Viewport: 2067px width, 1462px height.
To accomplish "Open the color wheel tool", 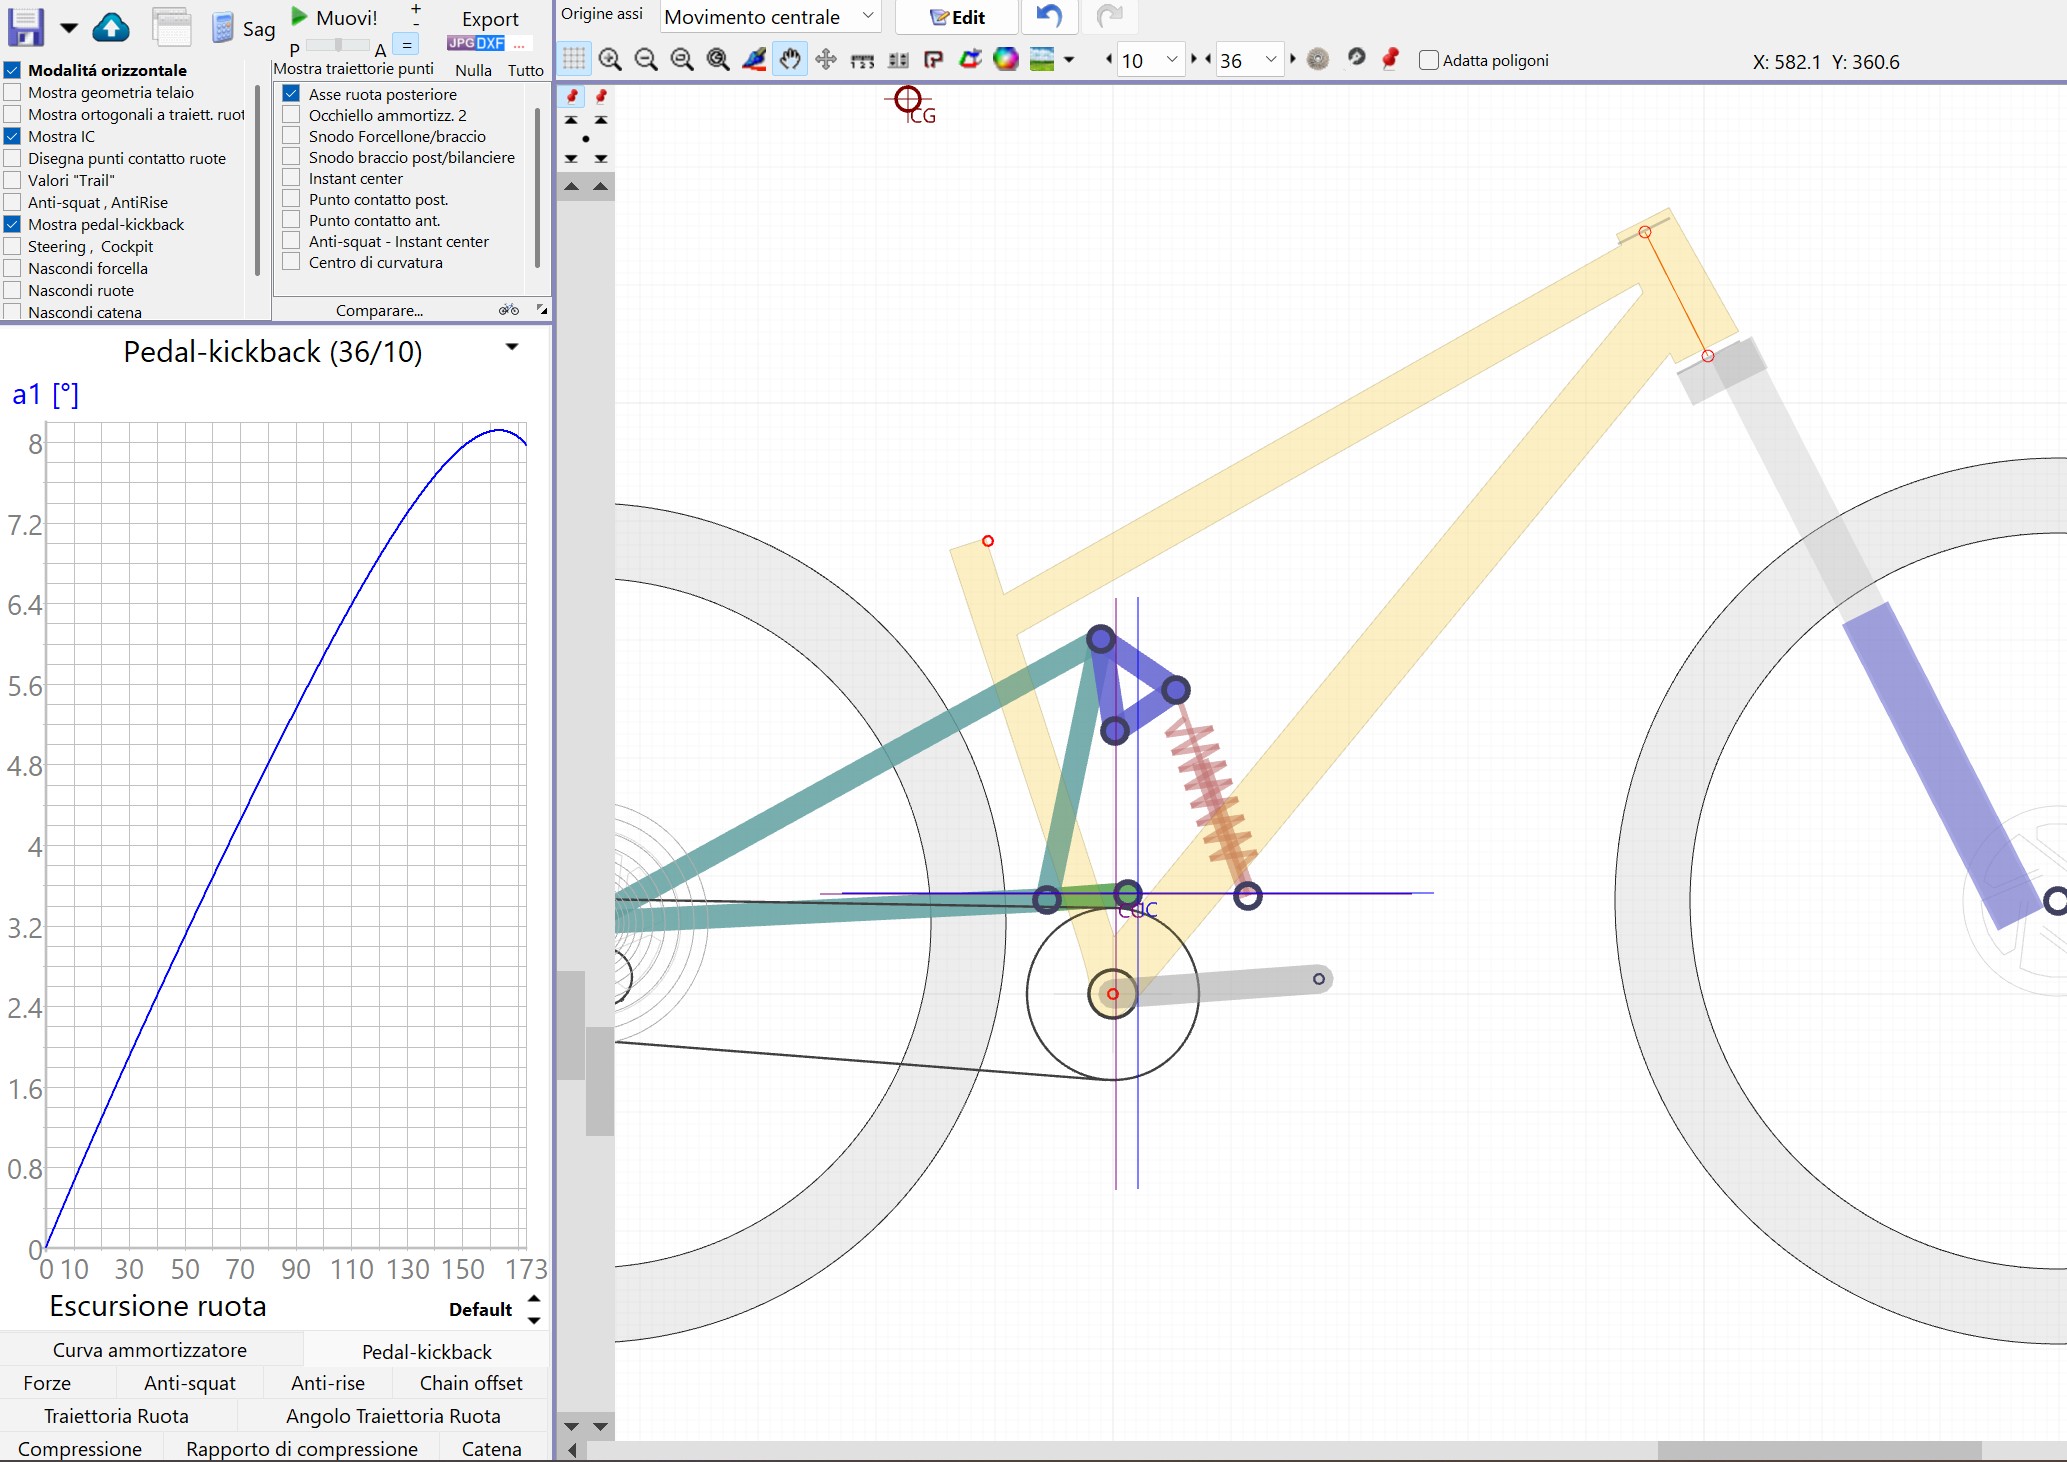I will coord(1006,60).
